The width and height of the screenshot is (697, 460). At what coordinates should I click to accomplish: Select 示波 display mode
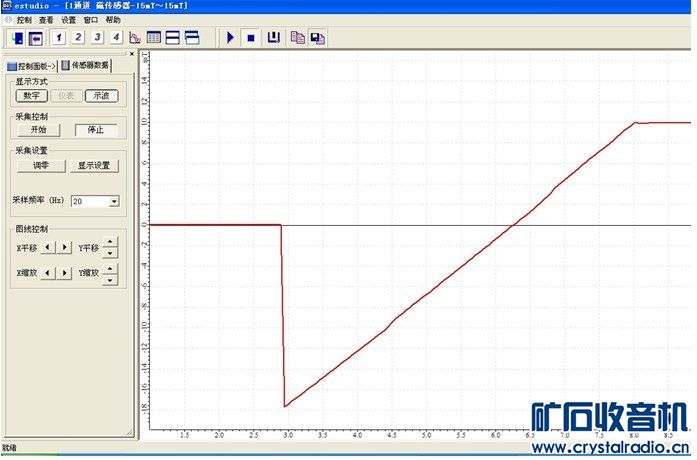click(x=101, y=96)
